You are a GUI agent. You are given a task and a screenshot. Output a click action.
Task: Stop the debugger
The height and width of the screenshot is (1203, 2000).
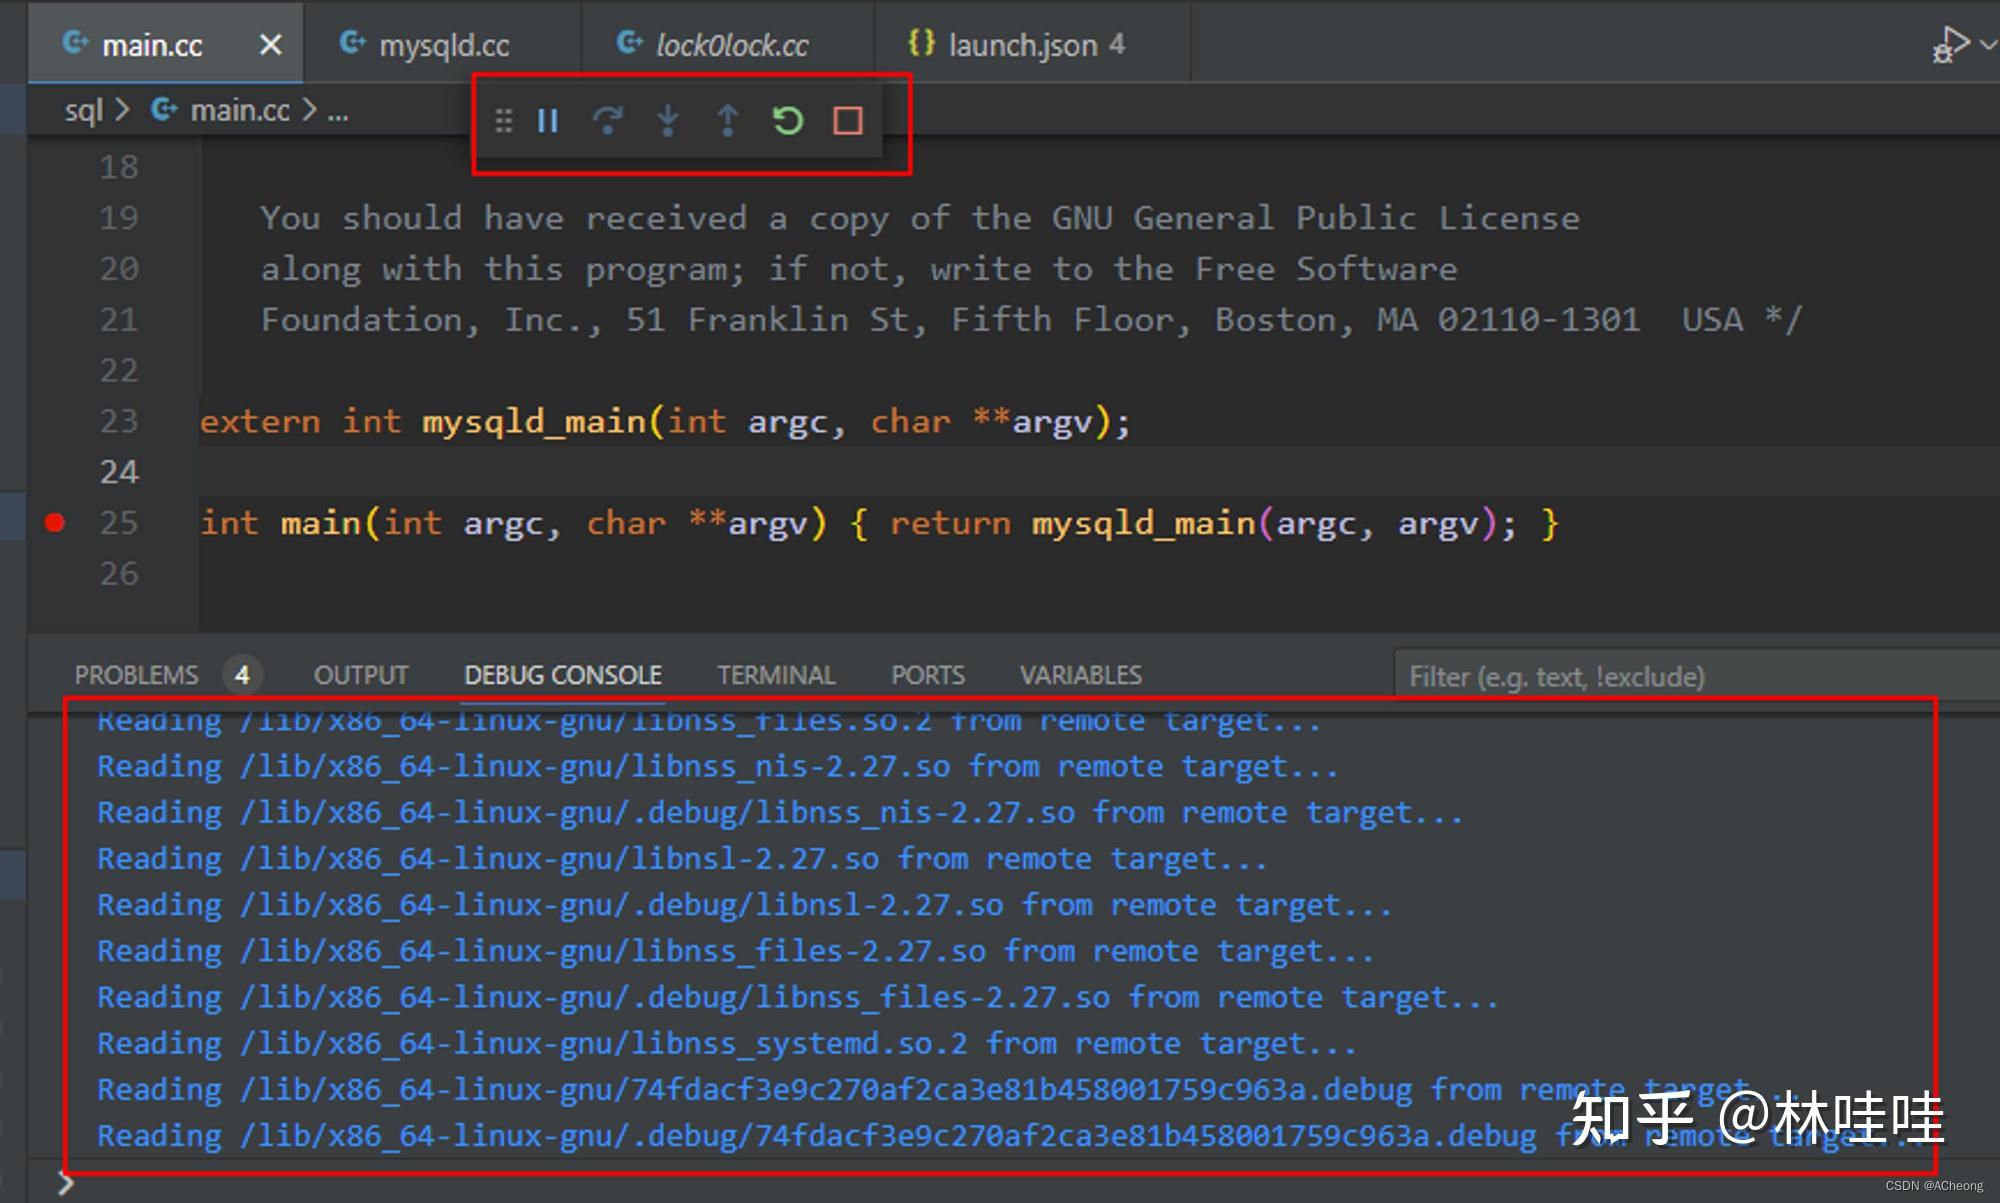[x=847, y=121]
